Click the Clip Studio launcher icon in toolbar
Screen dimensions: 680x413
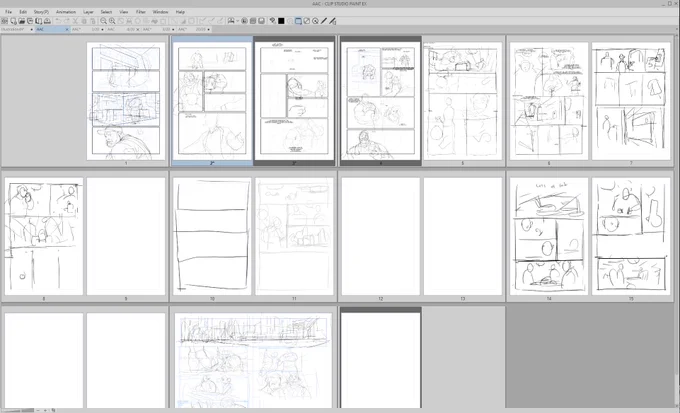click(x=5, y=21)
